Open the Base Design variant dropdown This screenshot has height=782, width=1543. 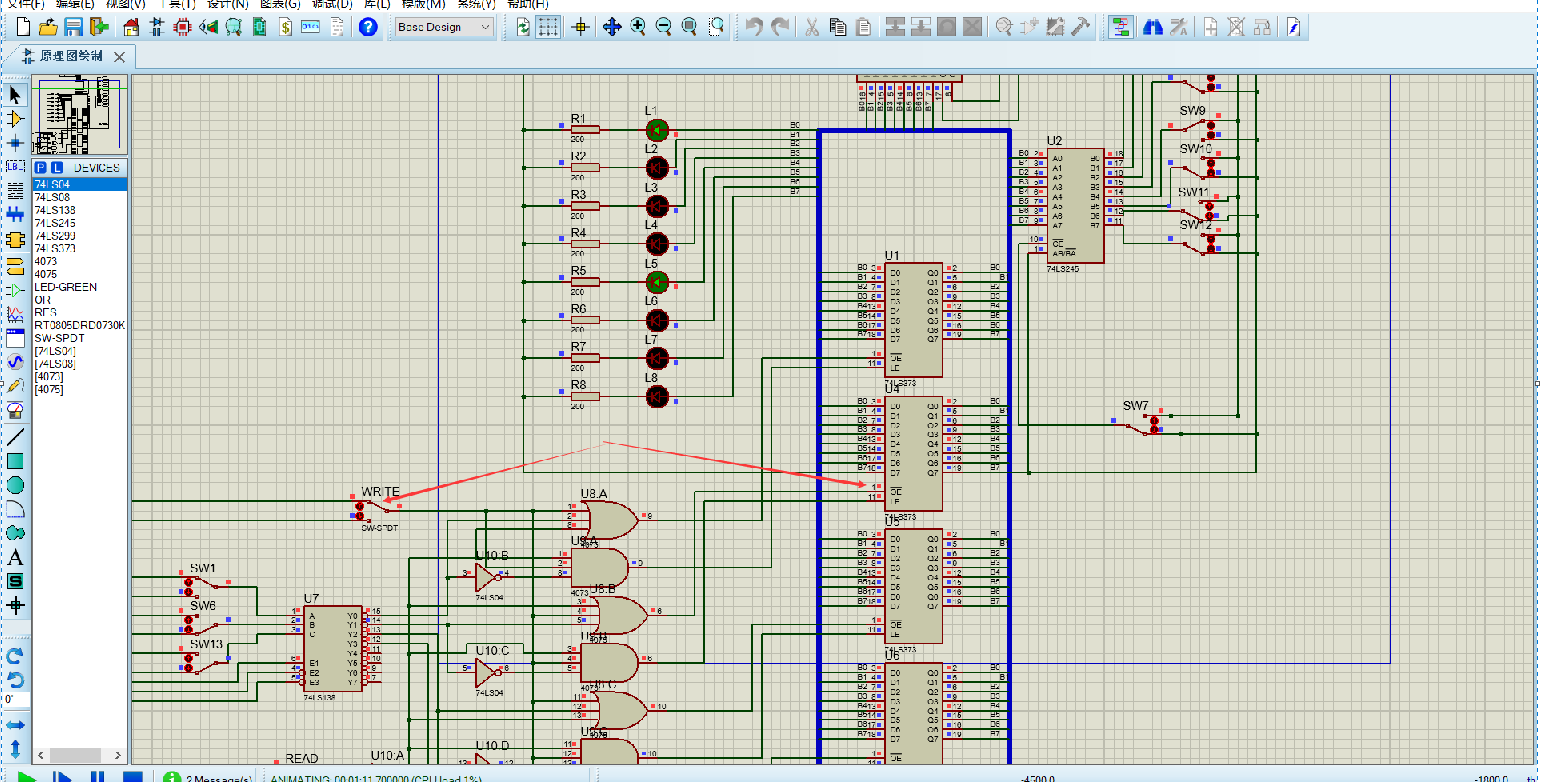pyautogui.click(x=444, y=27)
